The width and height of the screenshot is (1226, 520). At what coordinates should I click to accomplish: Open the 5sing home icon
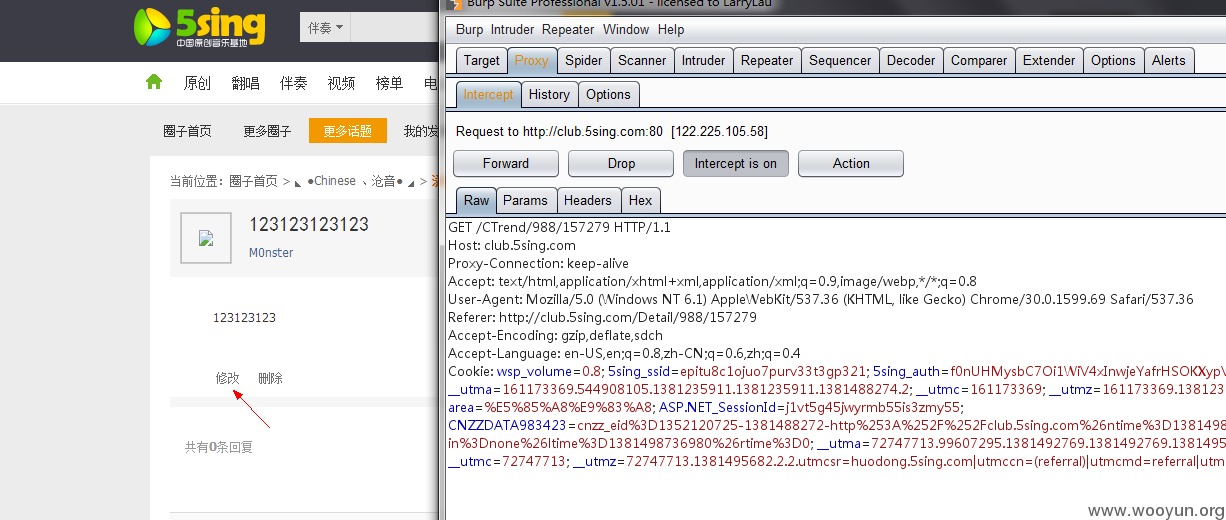pyautogui.click(x=154, y=82)
